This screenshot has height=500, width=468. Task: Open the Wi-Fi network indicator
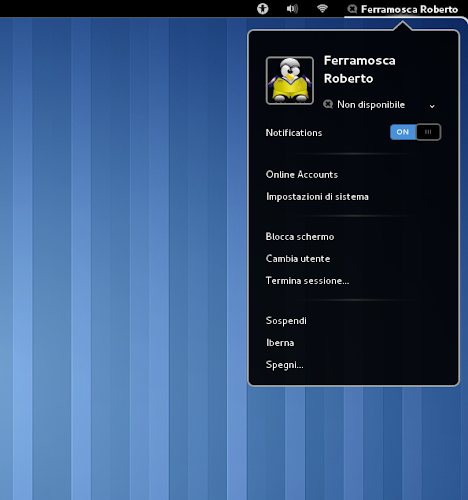[x=322, y=9]
